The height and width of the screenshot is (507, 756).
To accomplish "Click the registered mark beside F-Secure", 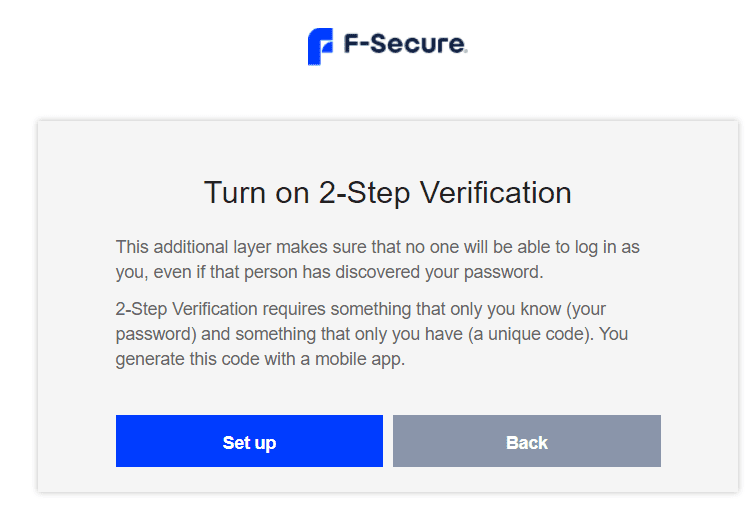I will click(465, 51).
